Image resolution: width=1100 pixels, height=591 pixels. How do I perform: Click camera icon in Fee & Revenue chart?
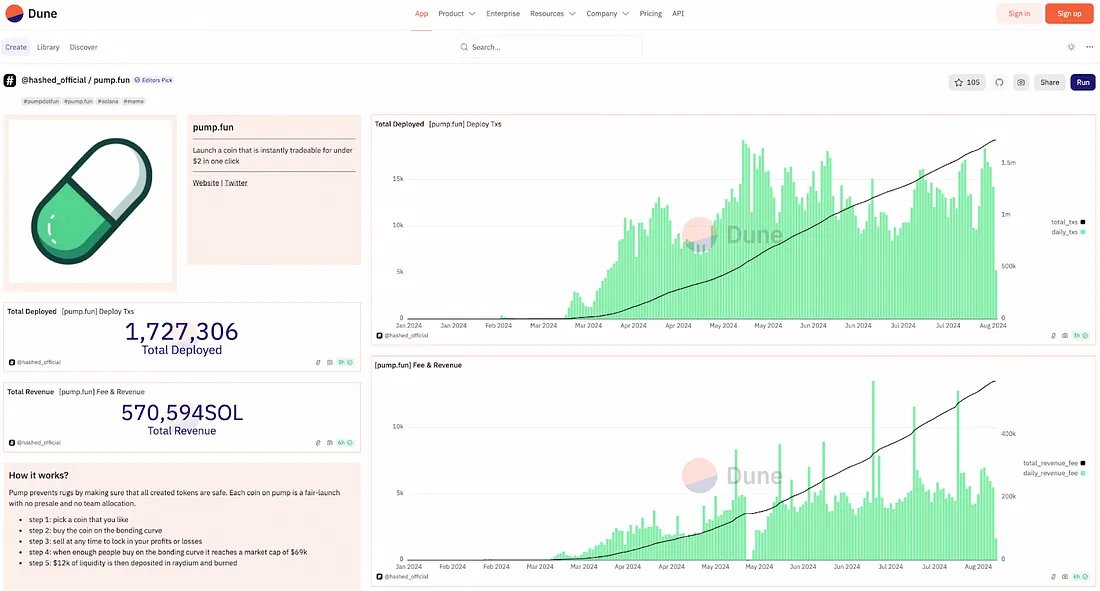(1065, 576)
